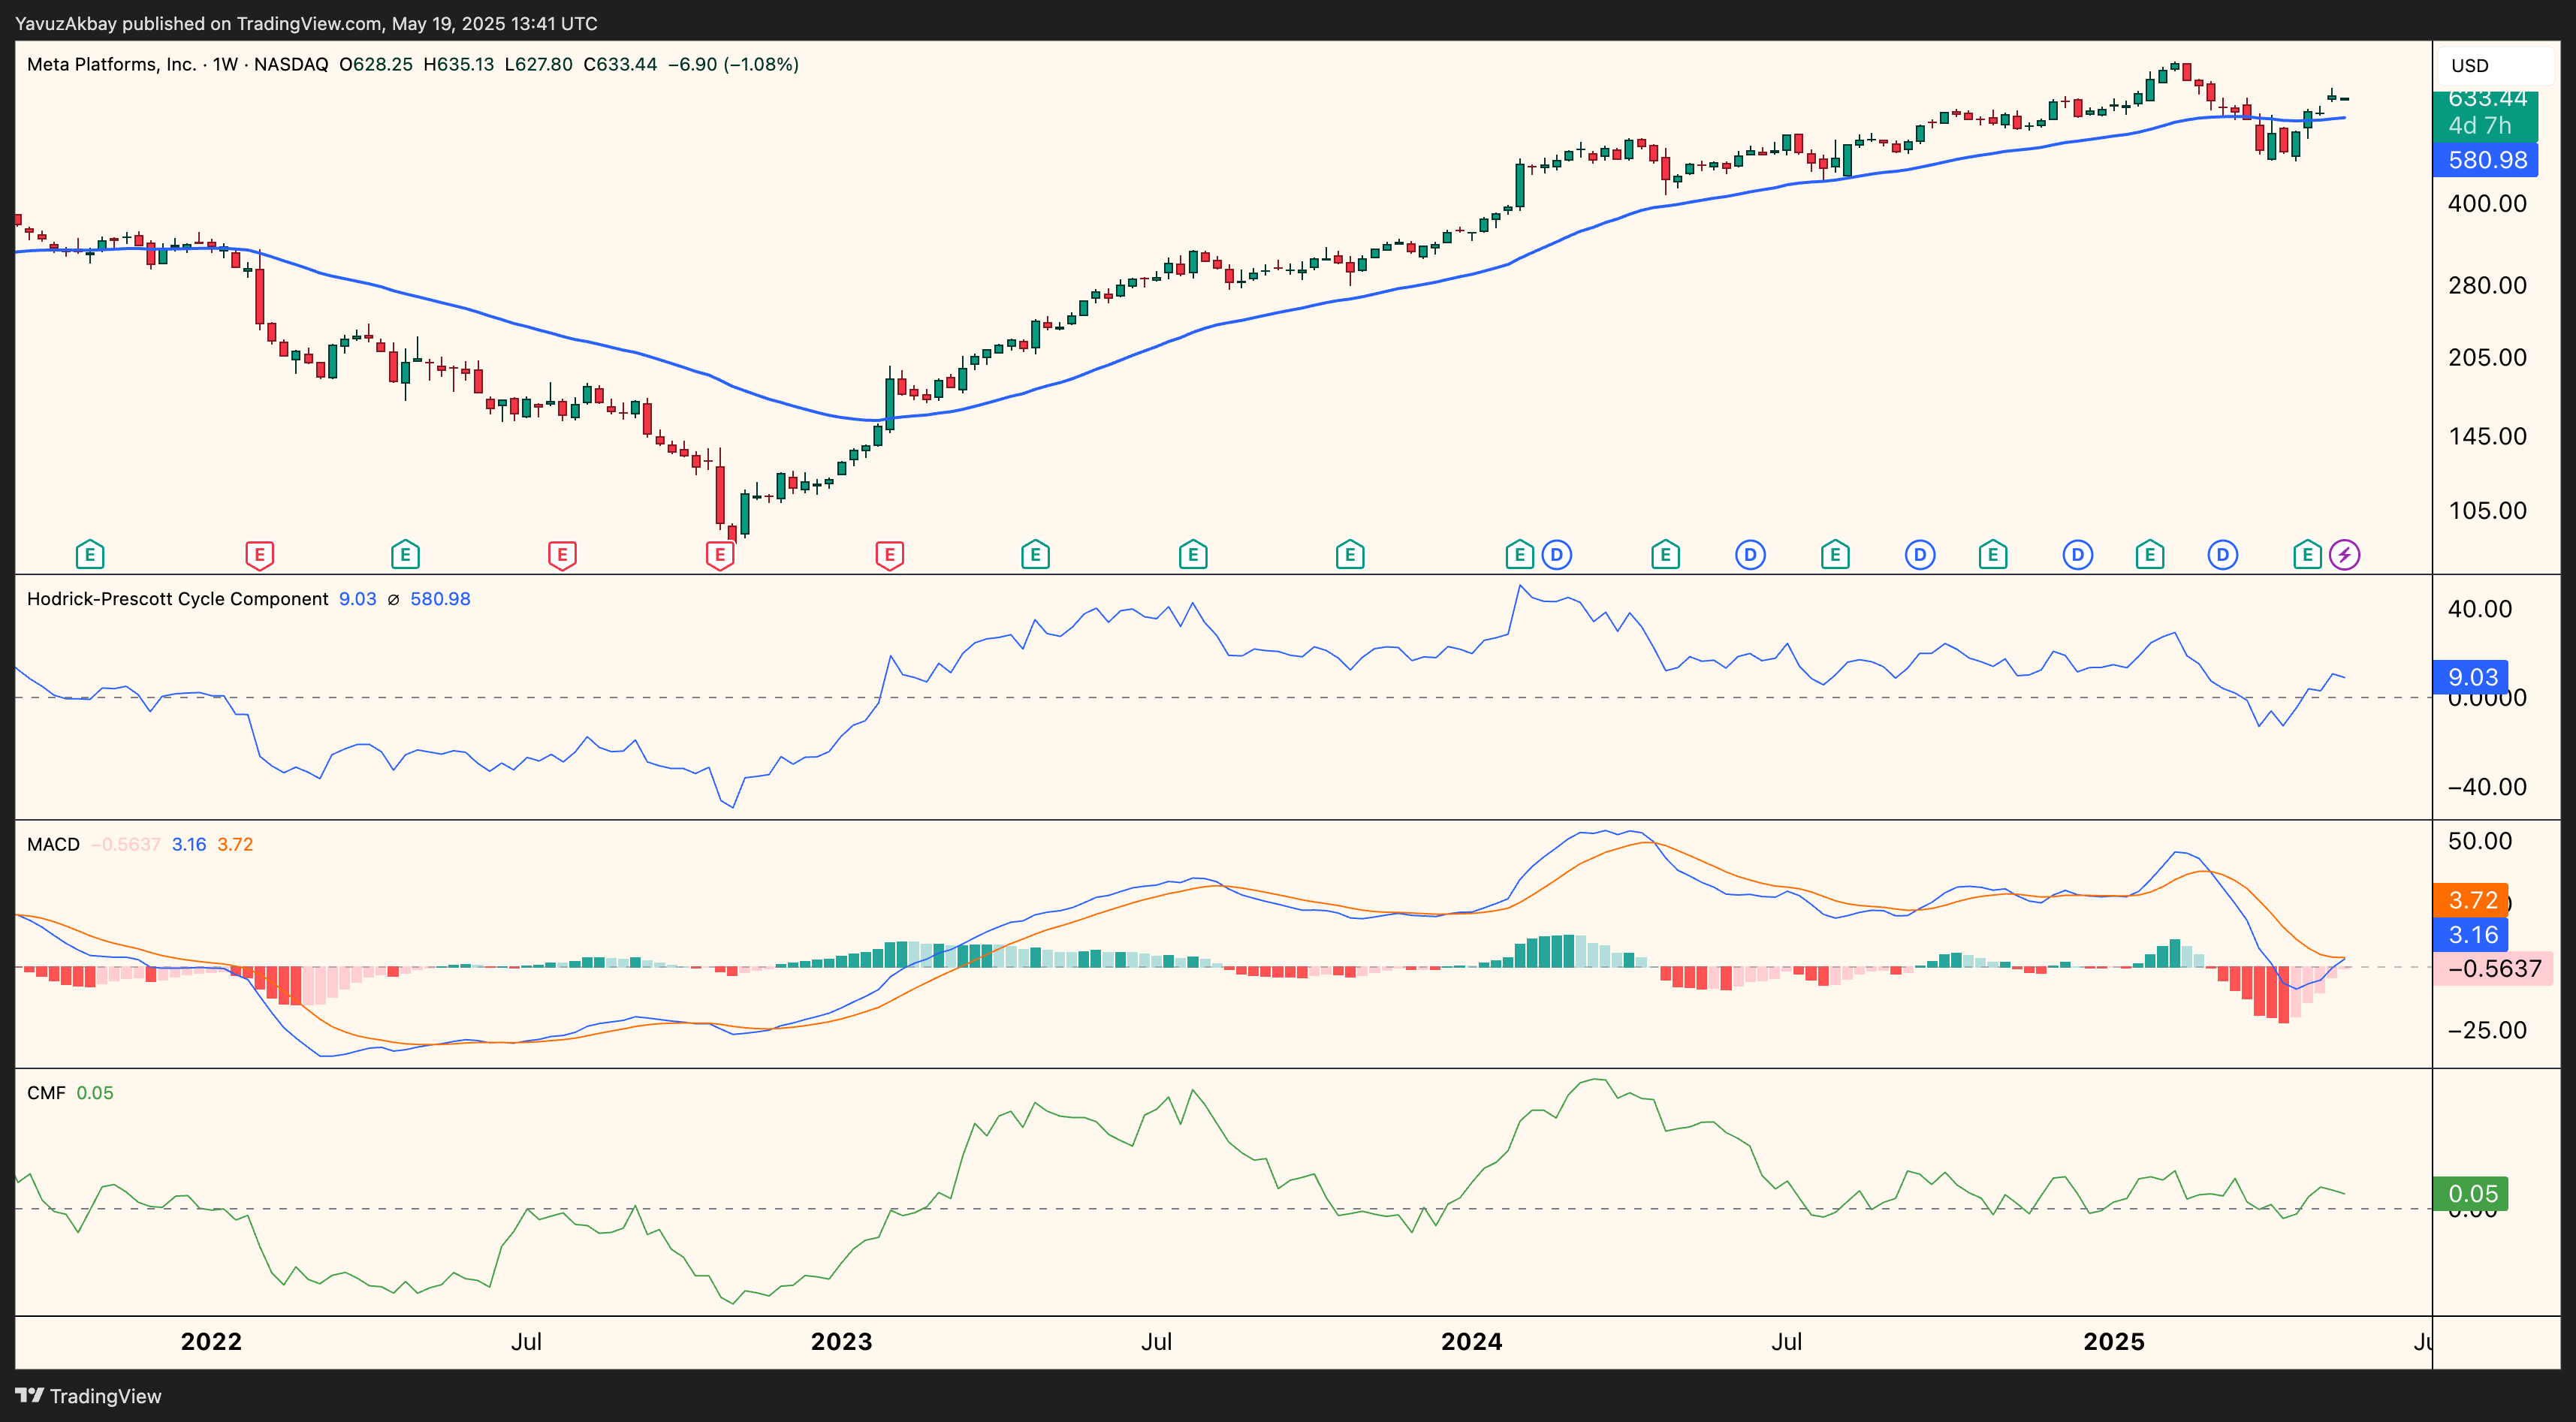Image resolution: width=2576 pixels, height=1422 pixels.
Task: Click the blue dividend marker next to the lightning icon
Action: [x=2222, y=554]
